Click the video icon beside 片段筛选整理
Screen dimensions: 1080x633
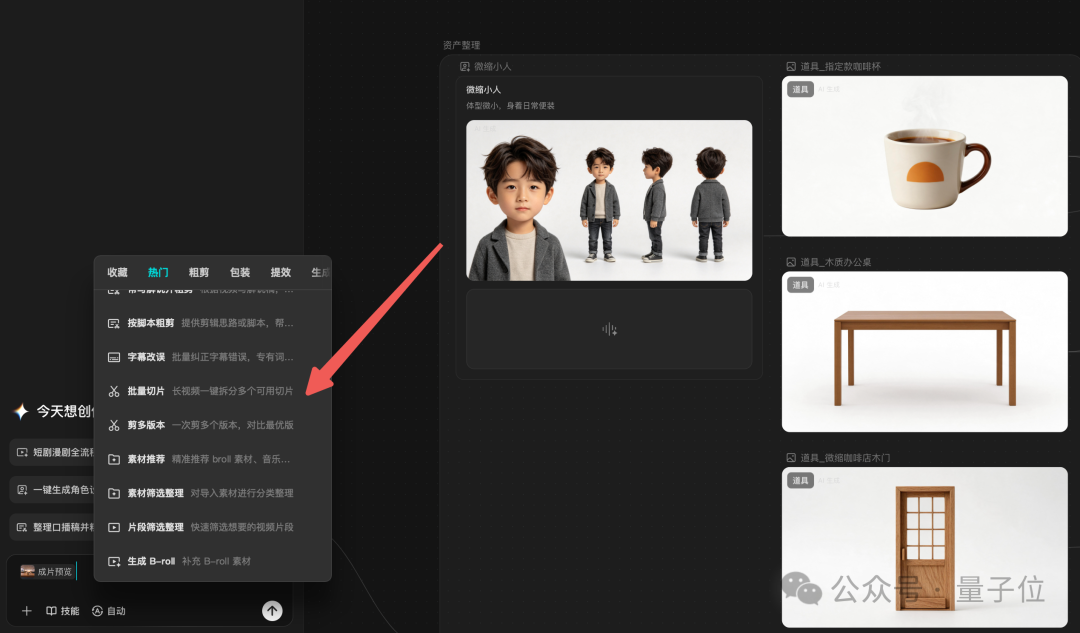(114, 527)
